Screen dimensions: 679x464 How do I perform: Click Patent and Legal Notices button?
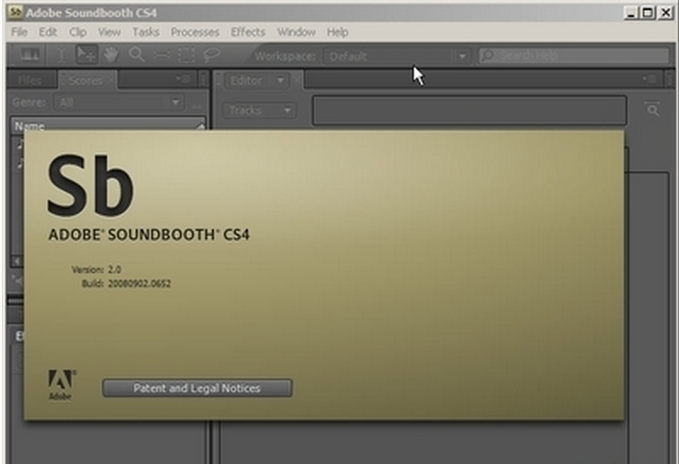197,387
